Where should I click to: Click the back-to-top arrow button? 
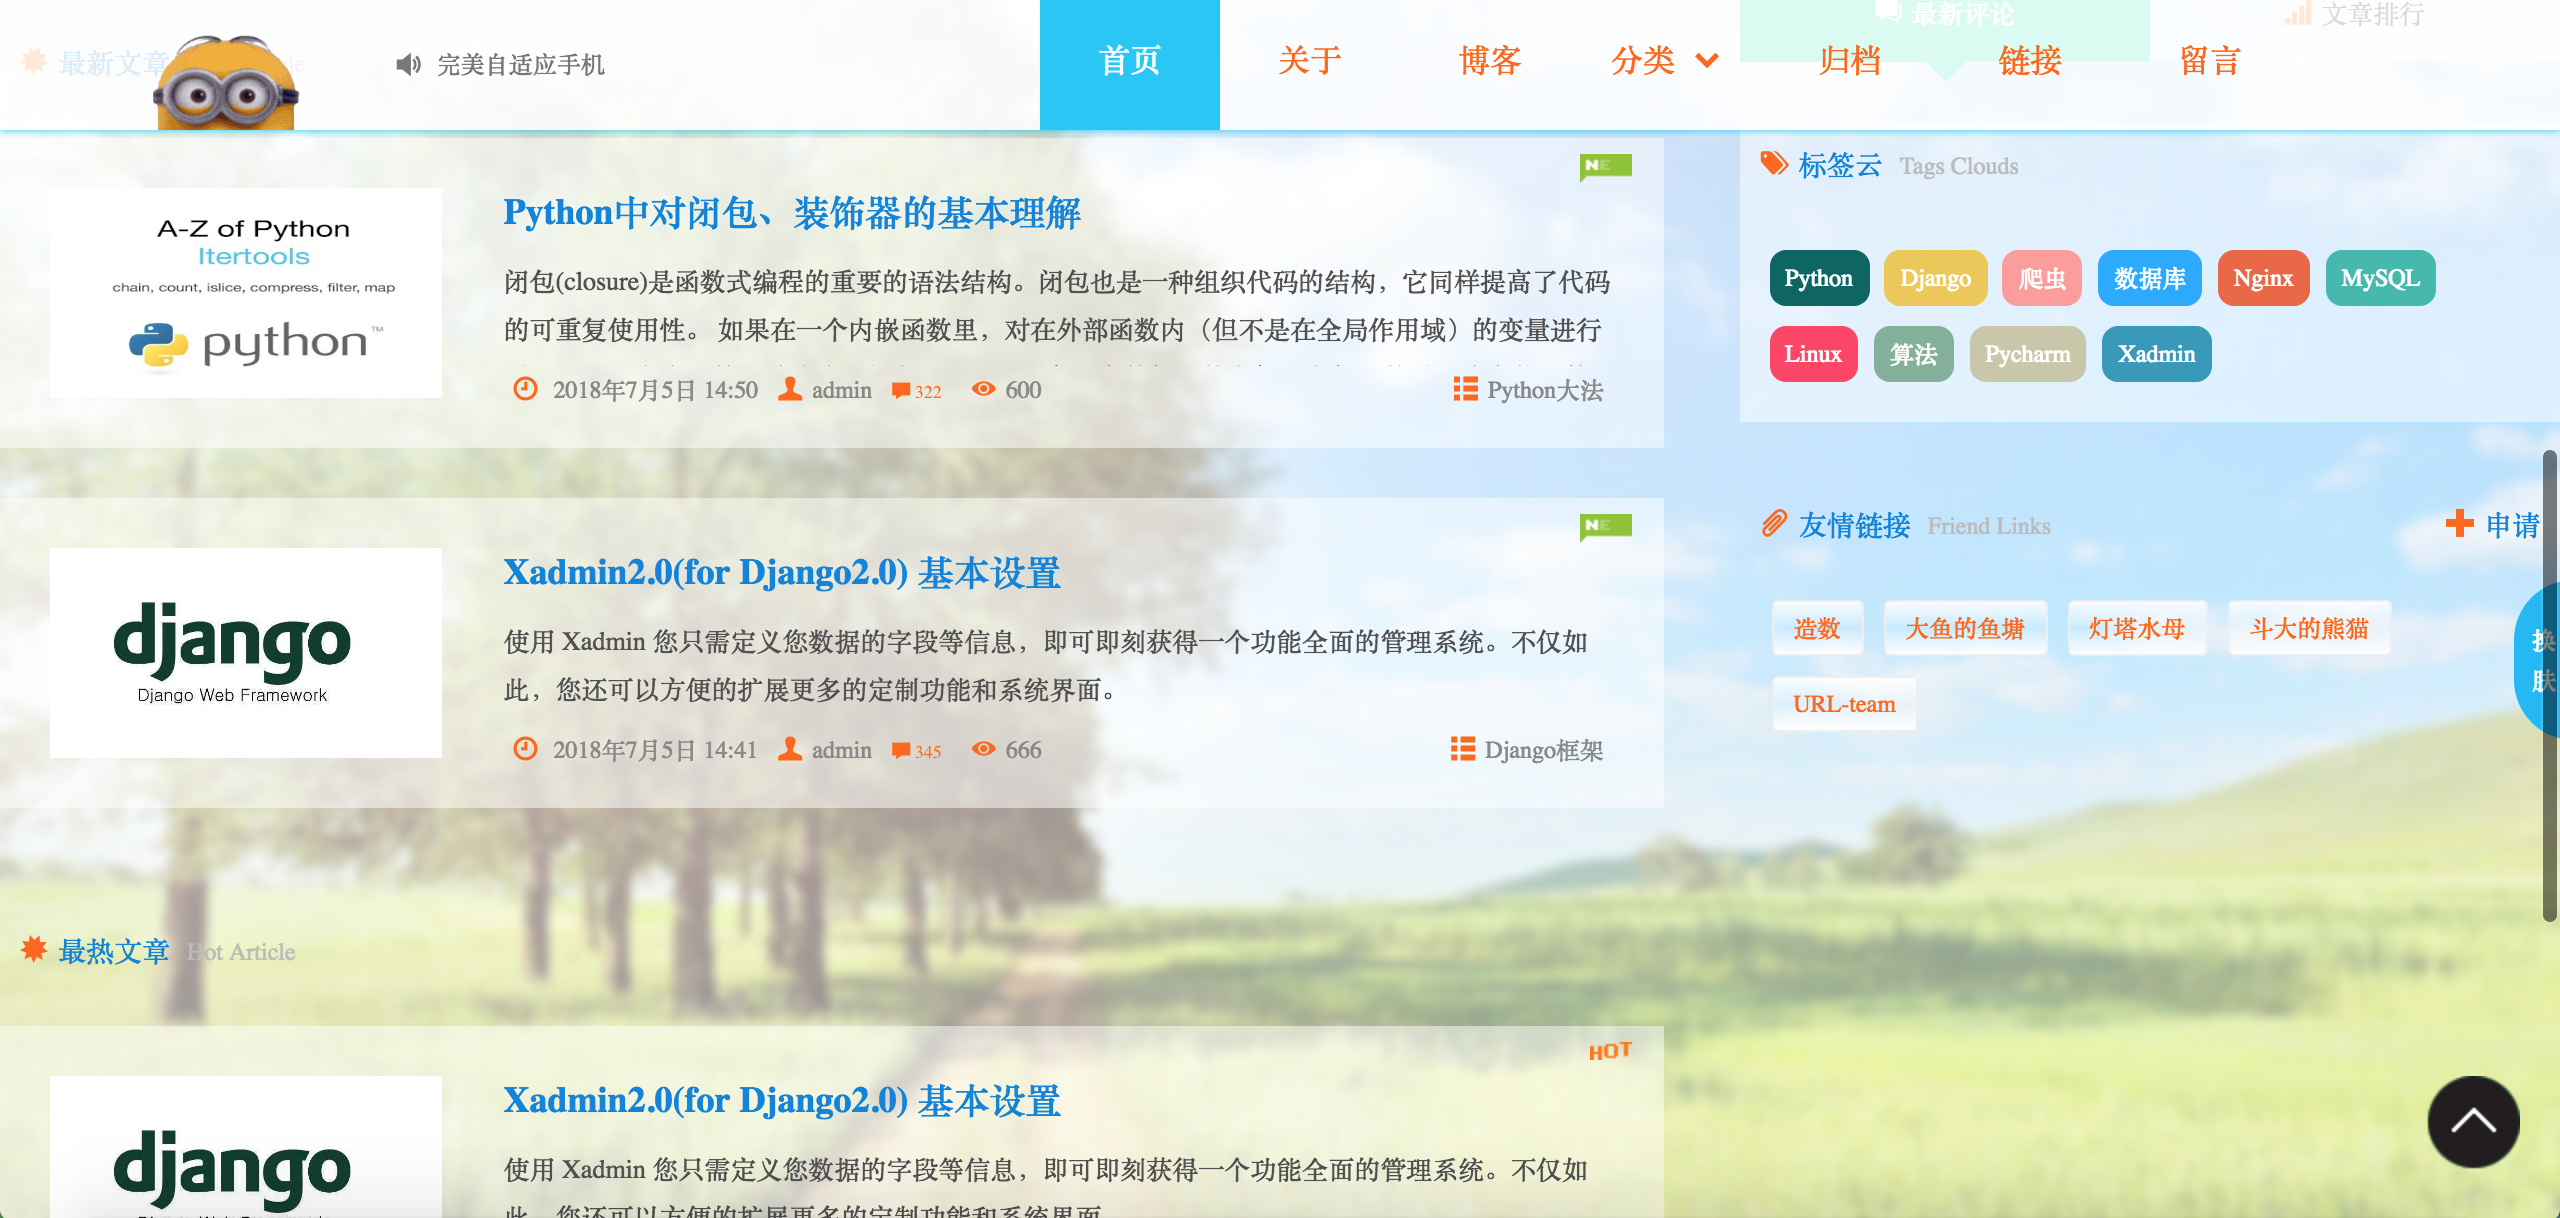point(2472,1122)
